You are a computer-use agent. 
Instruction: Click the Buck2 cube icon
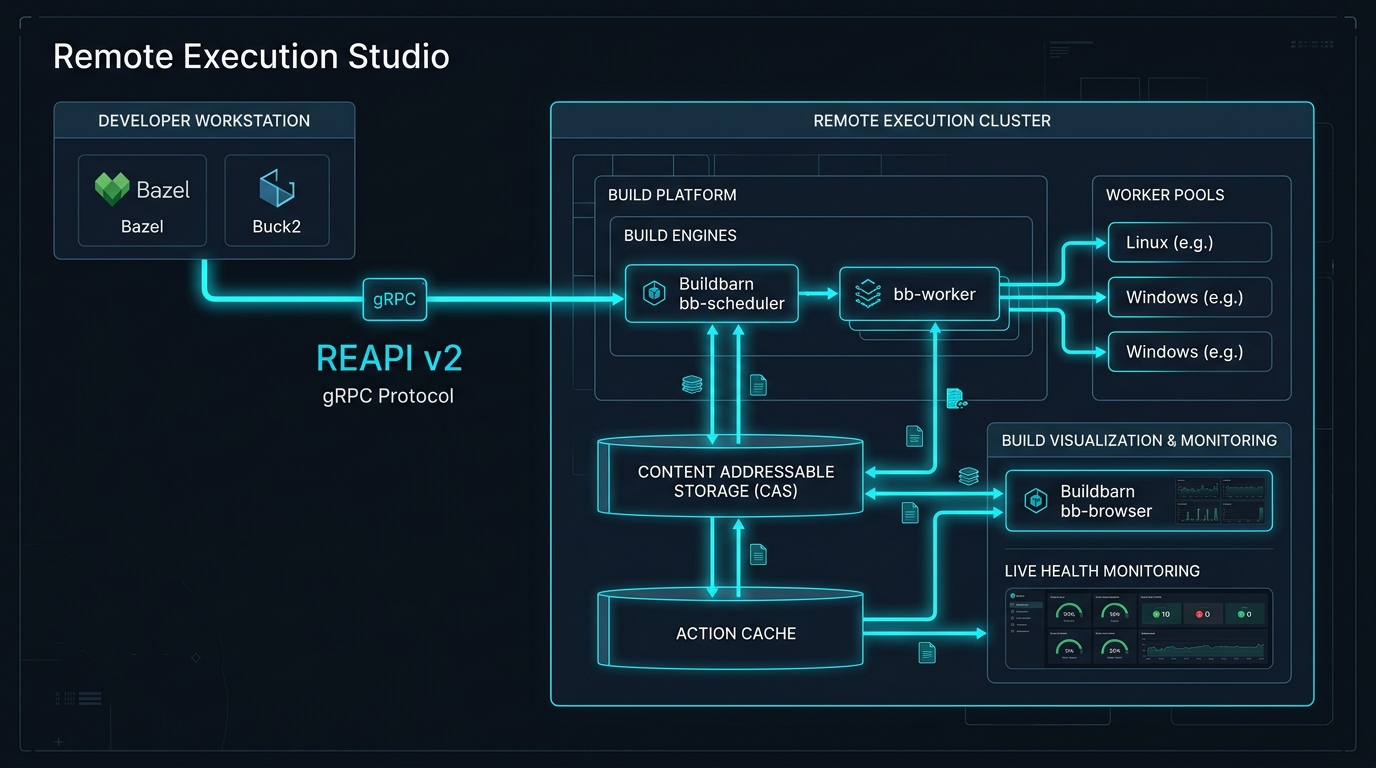tap(277, 190)
